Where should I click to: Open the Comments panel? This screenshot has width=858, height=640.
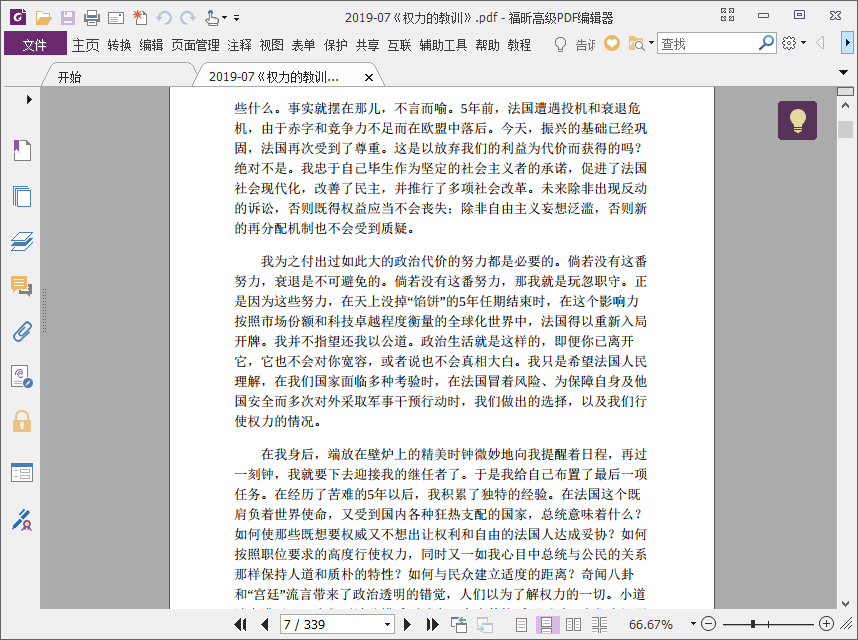click(22, 286)
